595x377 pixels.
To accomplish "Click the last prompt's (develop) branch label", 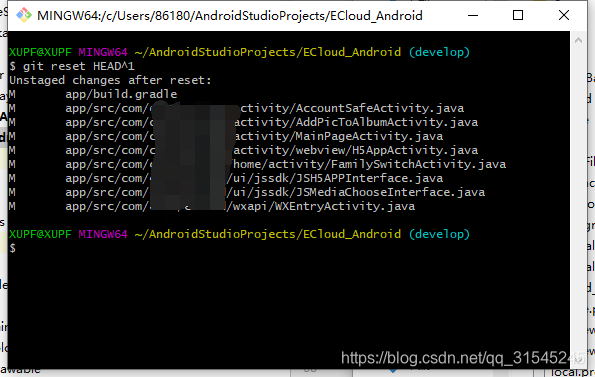I will 439,234.
